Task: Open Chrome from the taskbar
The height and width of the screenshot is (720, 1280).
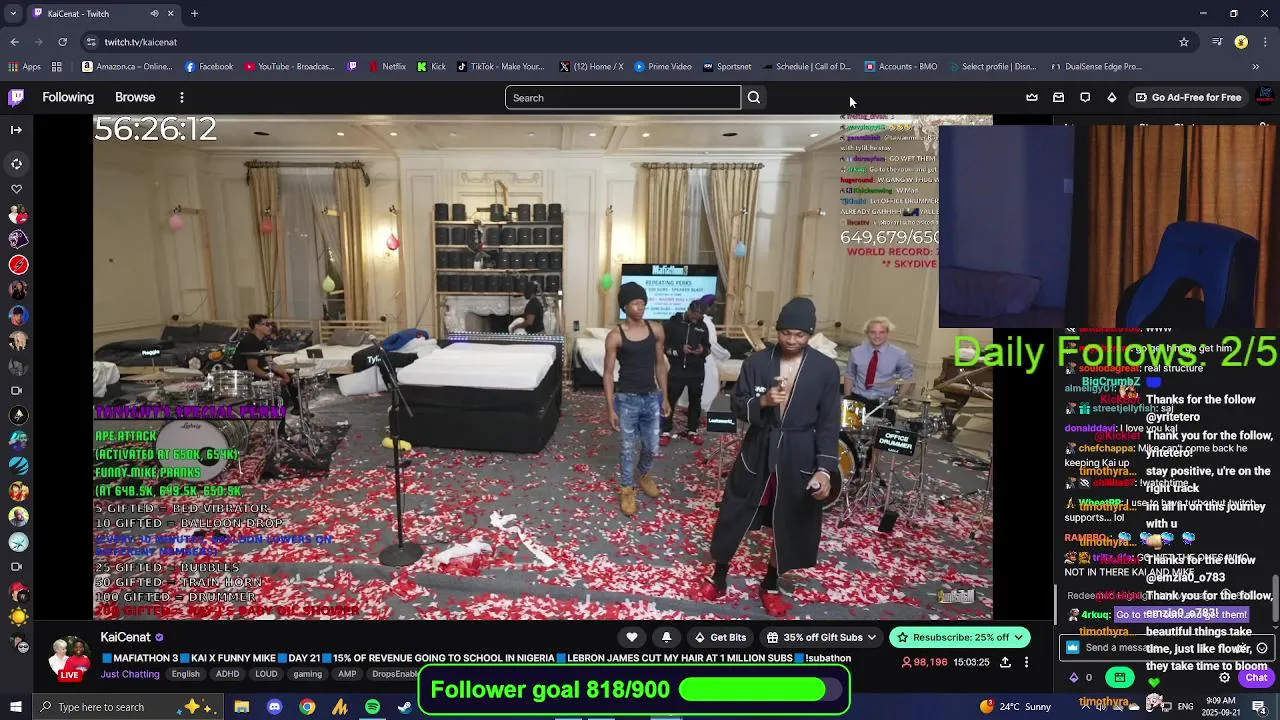Action: [x=307, y=707]
